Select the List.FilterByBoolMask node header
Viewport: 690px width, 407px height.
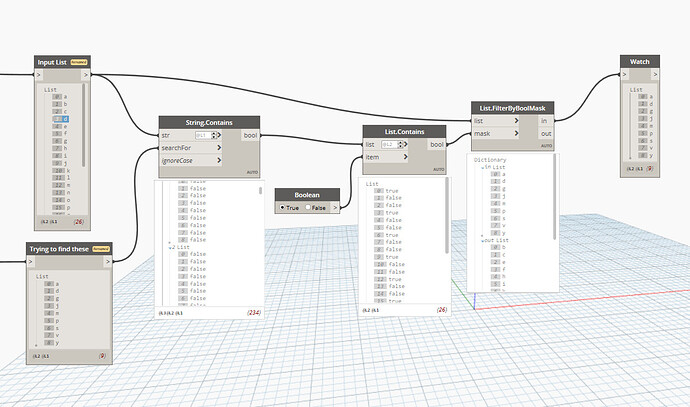pyautogui.click(x=512, y=108)
